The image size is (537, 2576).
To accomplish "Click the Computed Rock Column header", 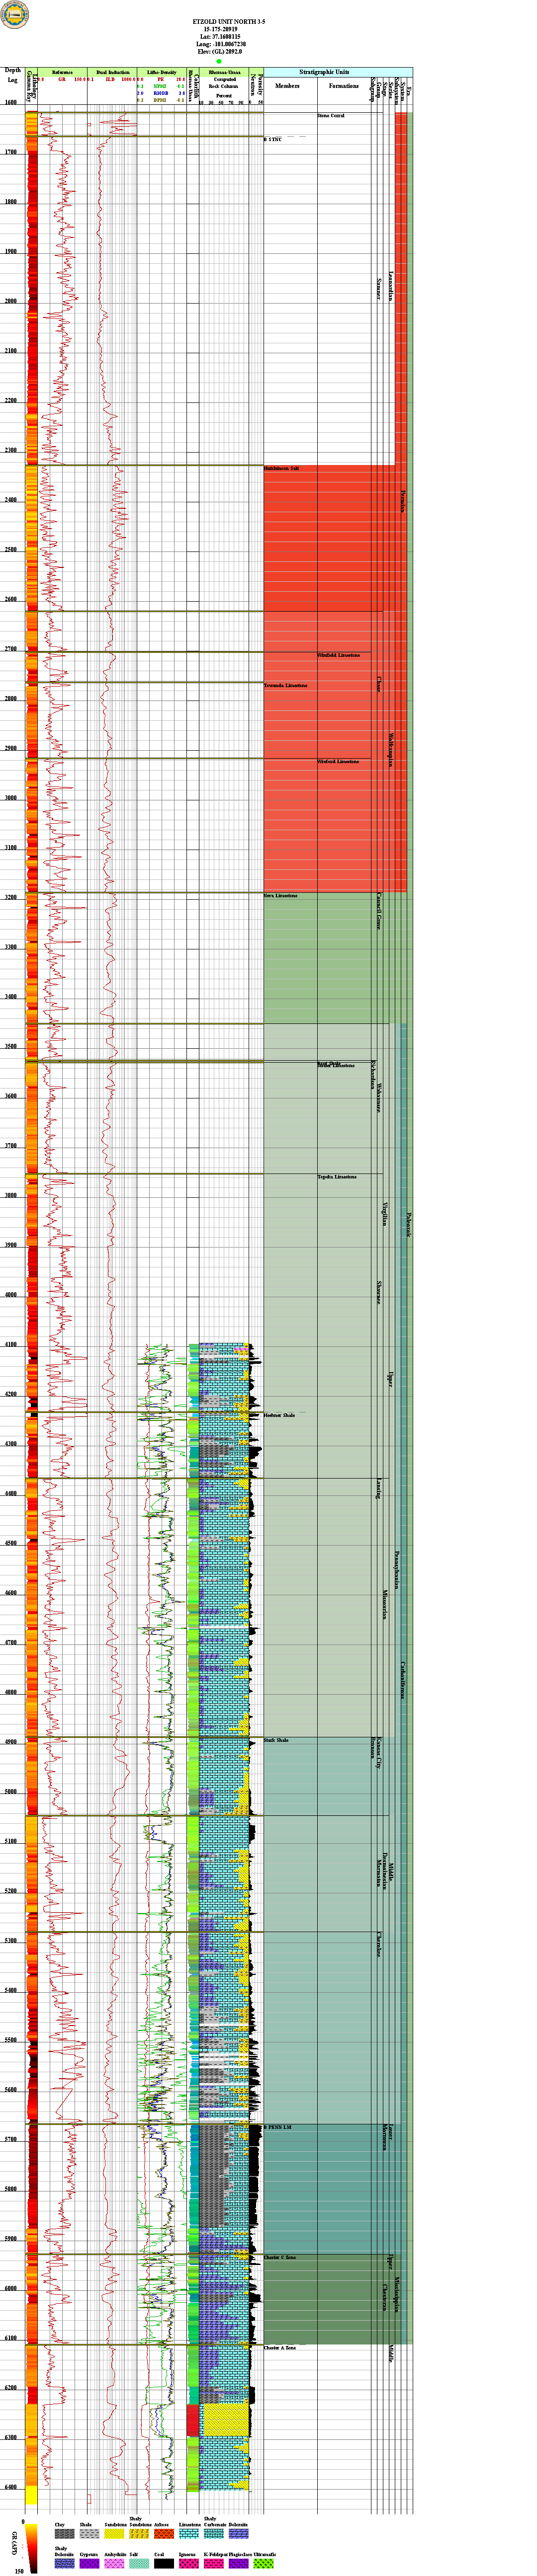I will tap(224, 83).
